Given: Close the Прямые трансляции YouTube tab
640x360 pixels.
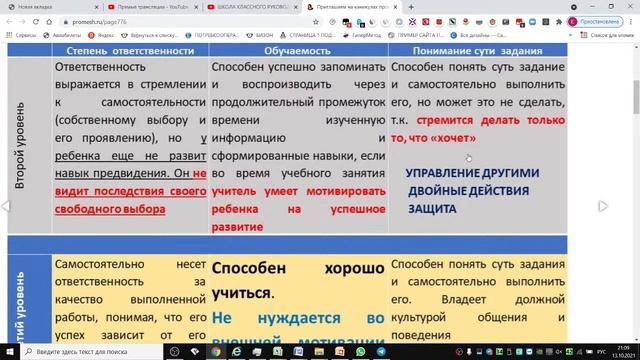Looking at the screenshot, I should click(x=196, y=7).
